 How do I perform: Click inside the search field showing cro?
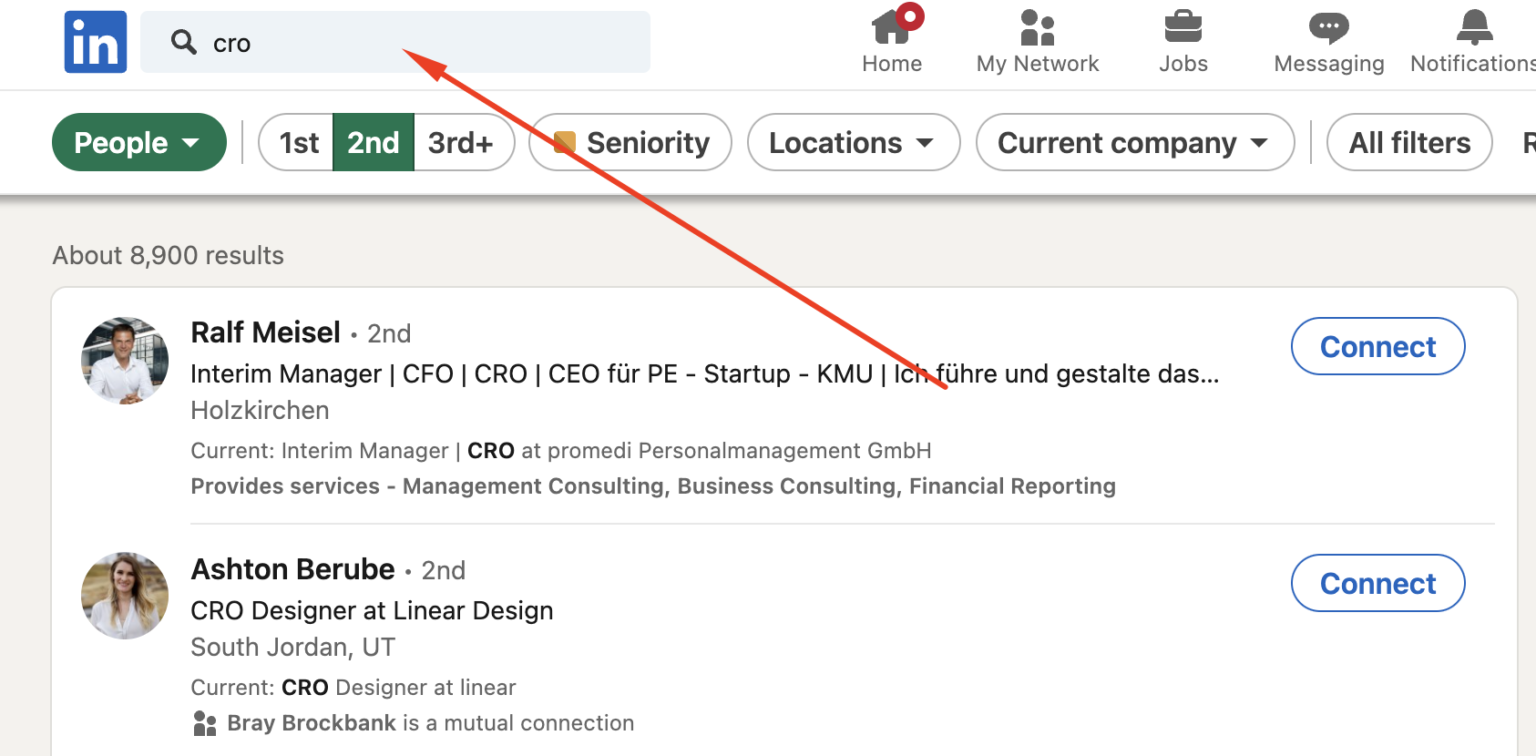tap(400, 42)
